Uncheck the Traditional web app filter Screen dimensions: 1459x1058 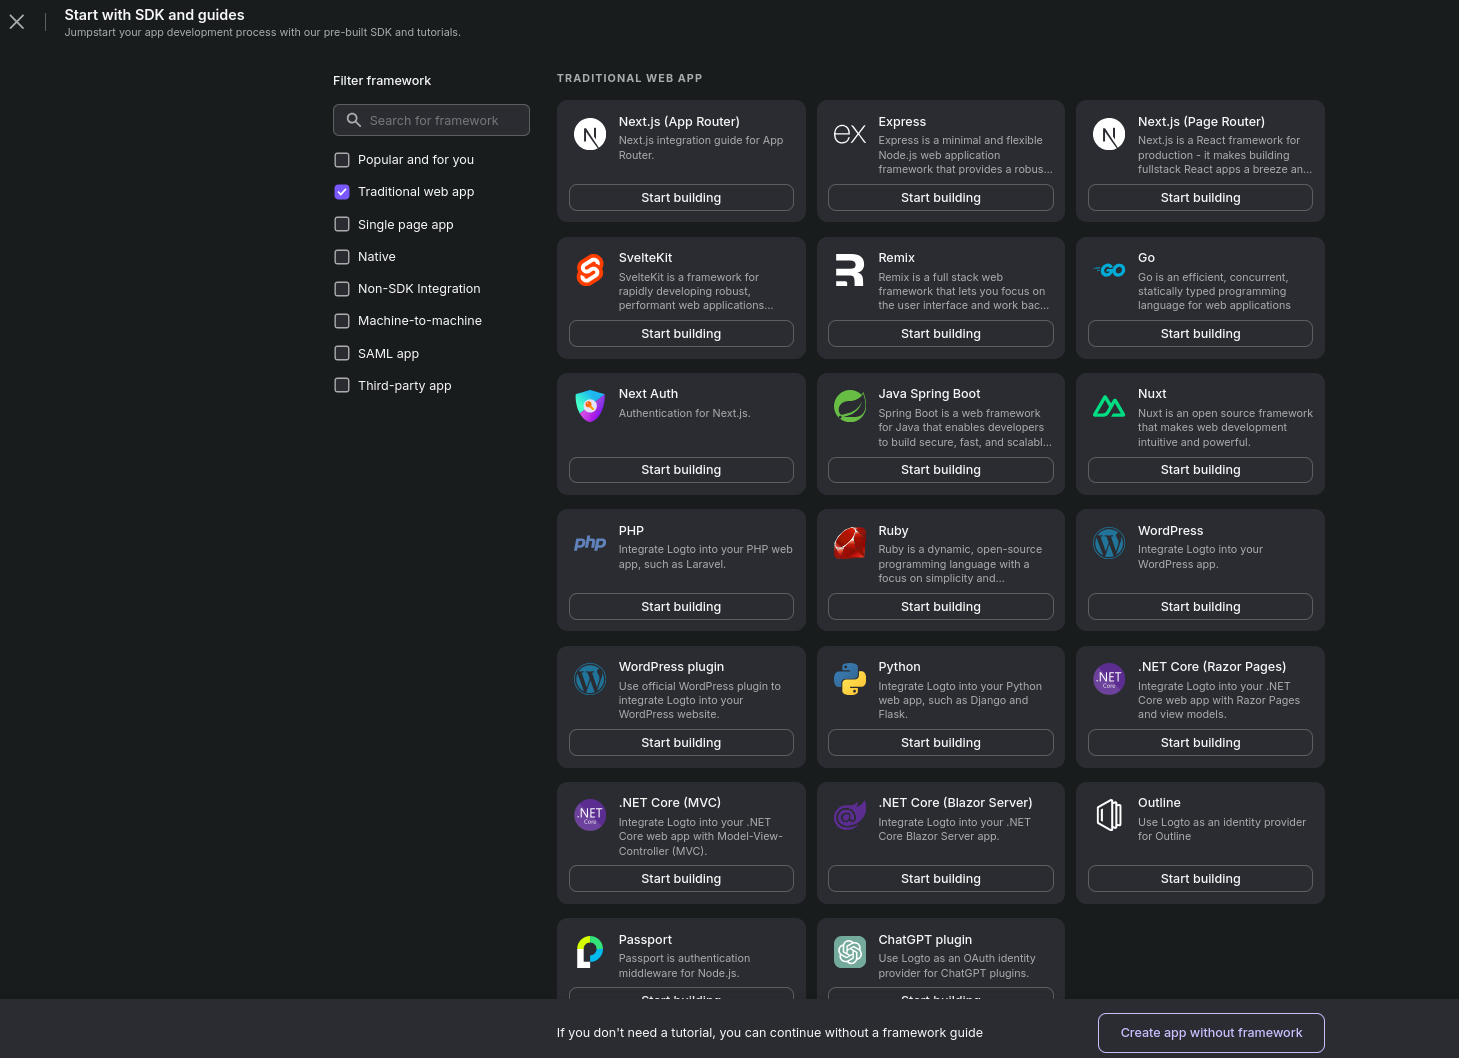[x=342, y=192]
